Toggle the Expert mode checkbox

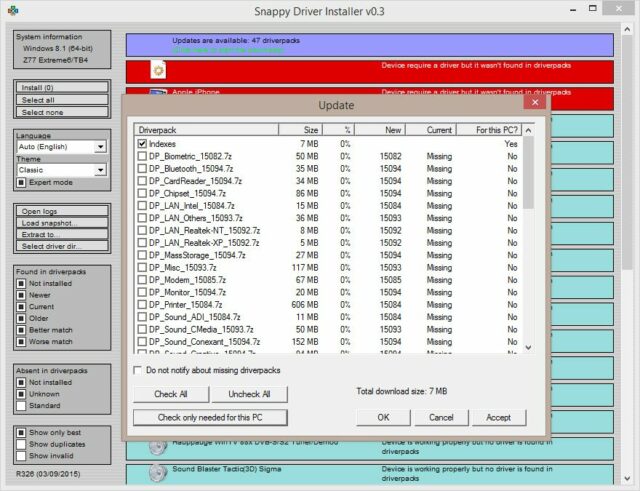click(x=22, y=183)
